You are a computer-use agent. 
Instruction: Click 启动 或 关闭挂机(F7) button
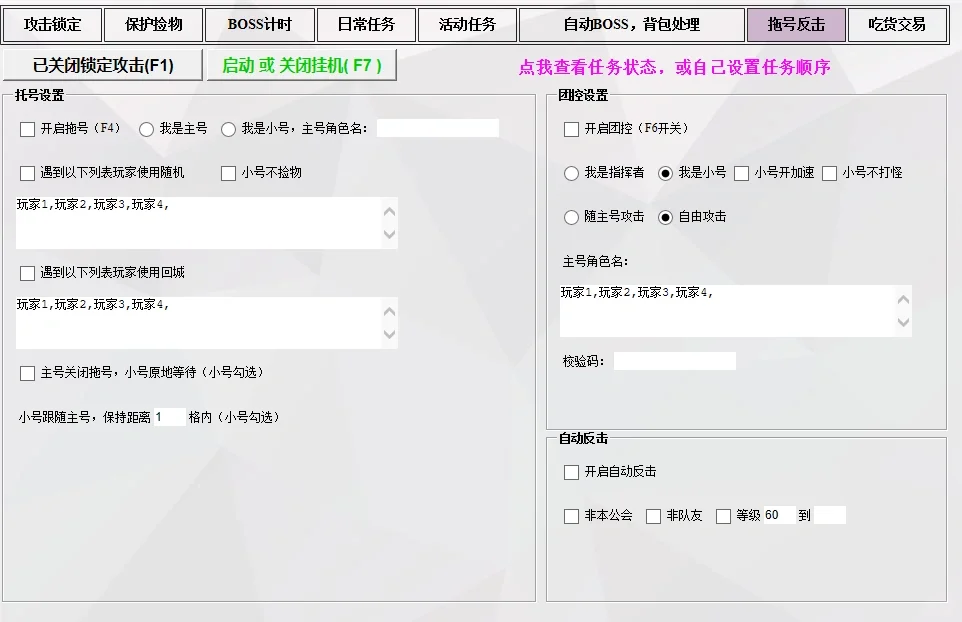click(301, 65)
